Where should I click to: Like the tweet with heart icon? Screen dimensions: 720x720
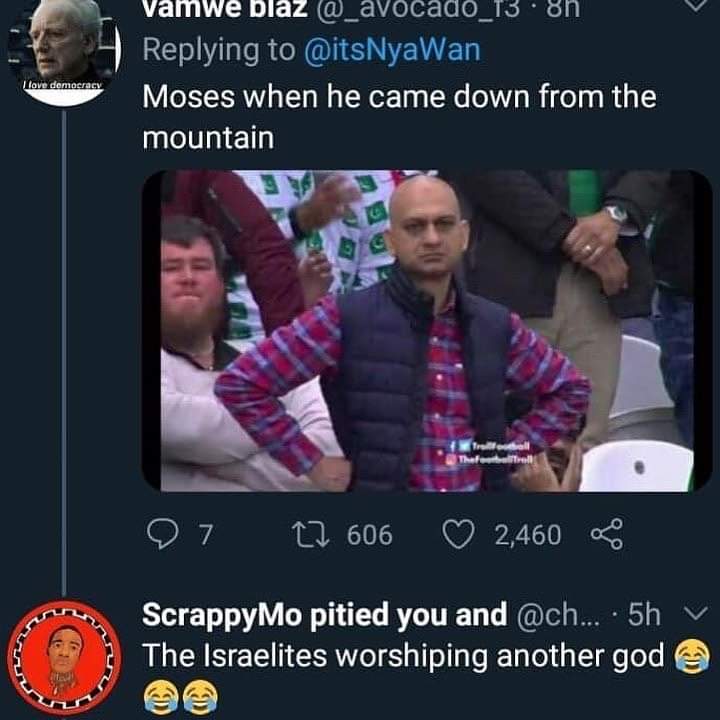(458, 534)
